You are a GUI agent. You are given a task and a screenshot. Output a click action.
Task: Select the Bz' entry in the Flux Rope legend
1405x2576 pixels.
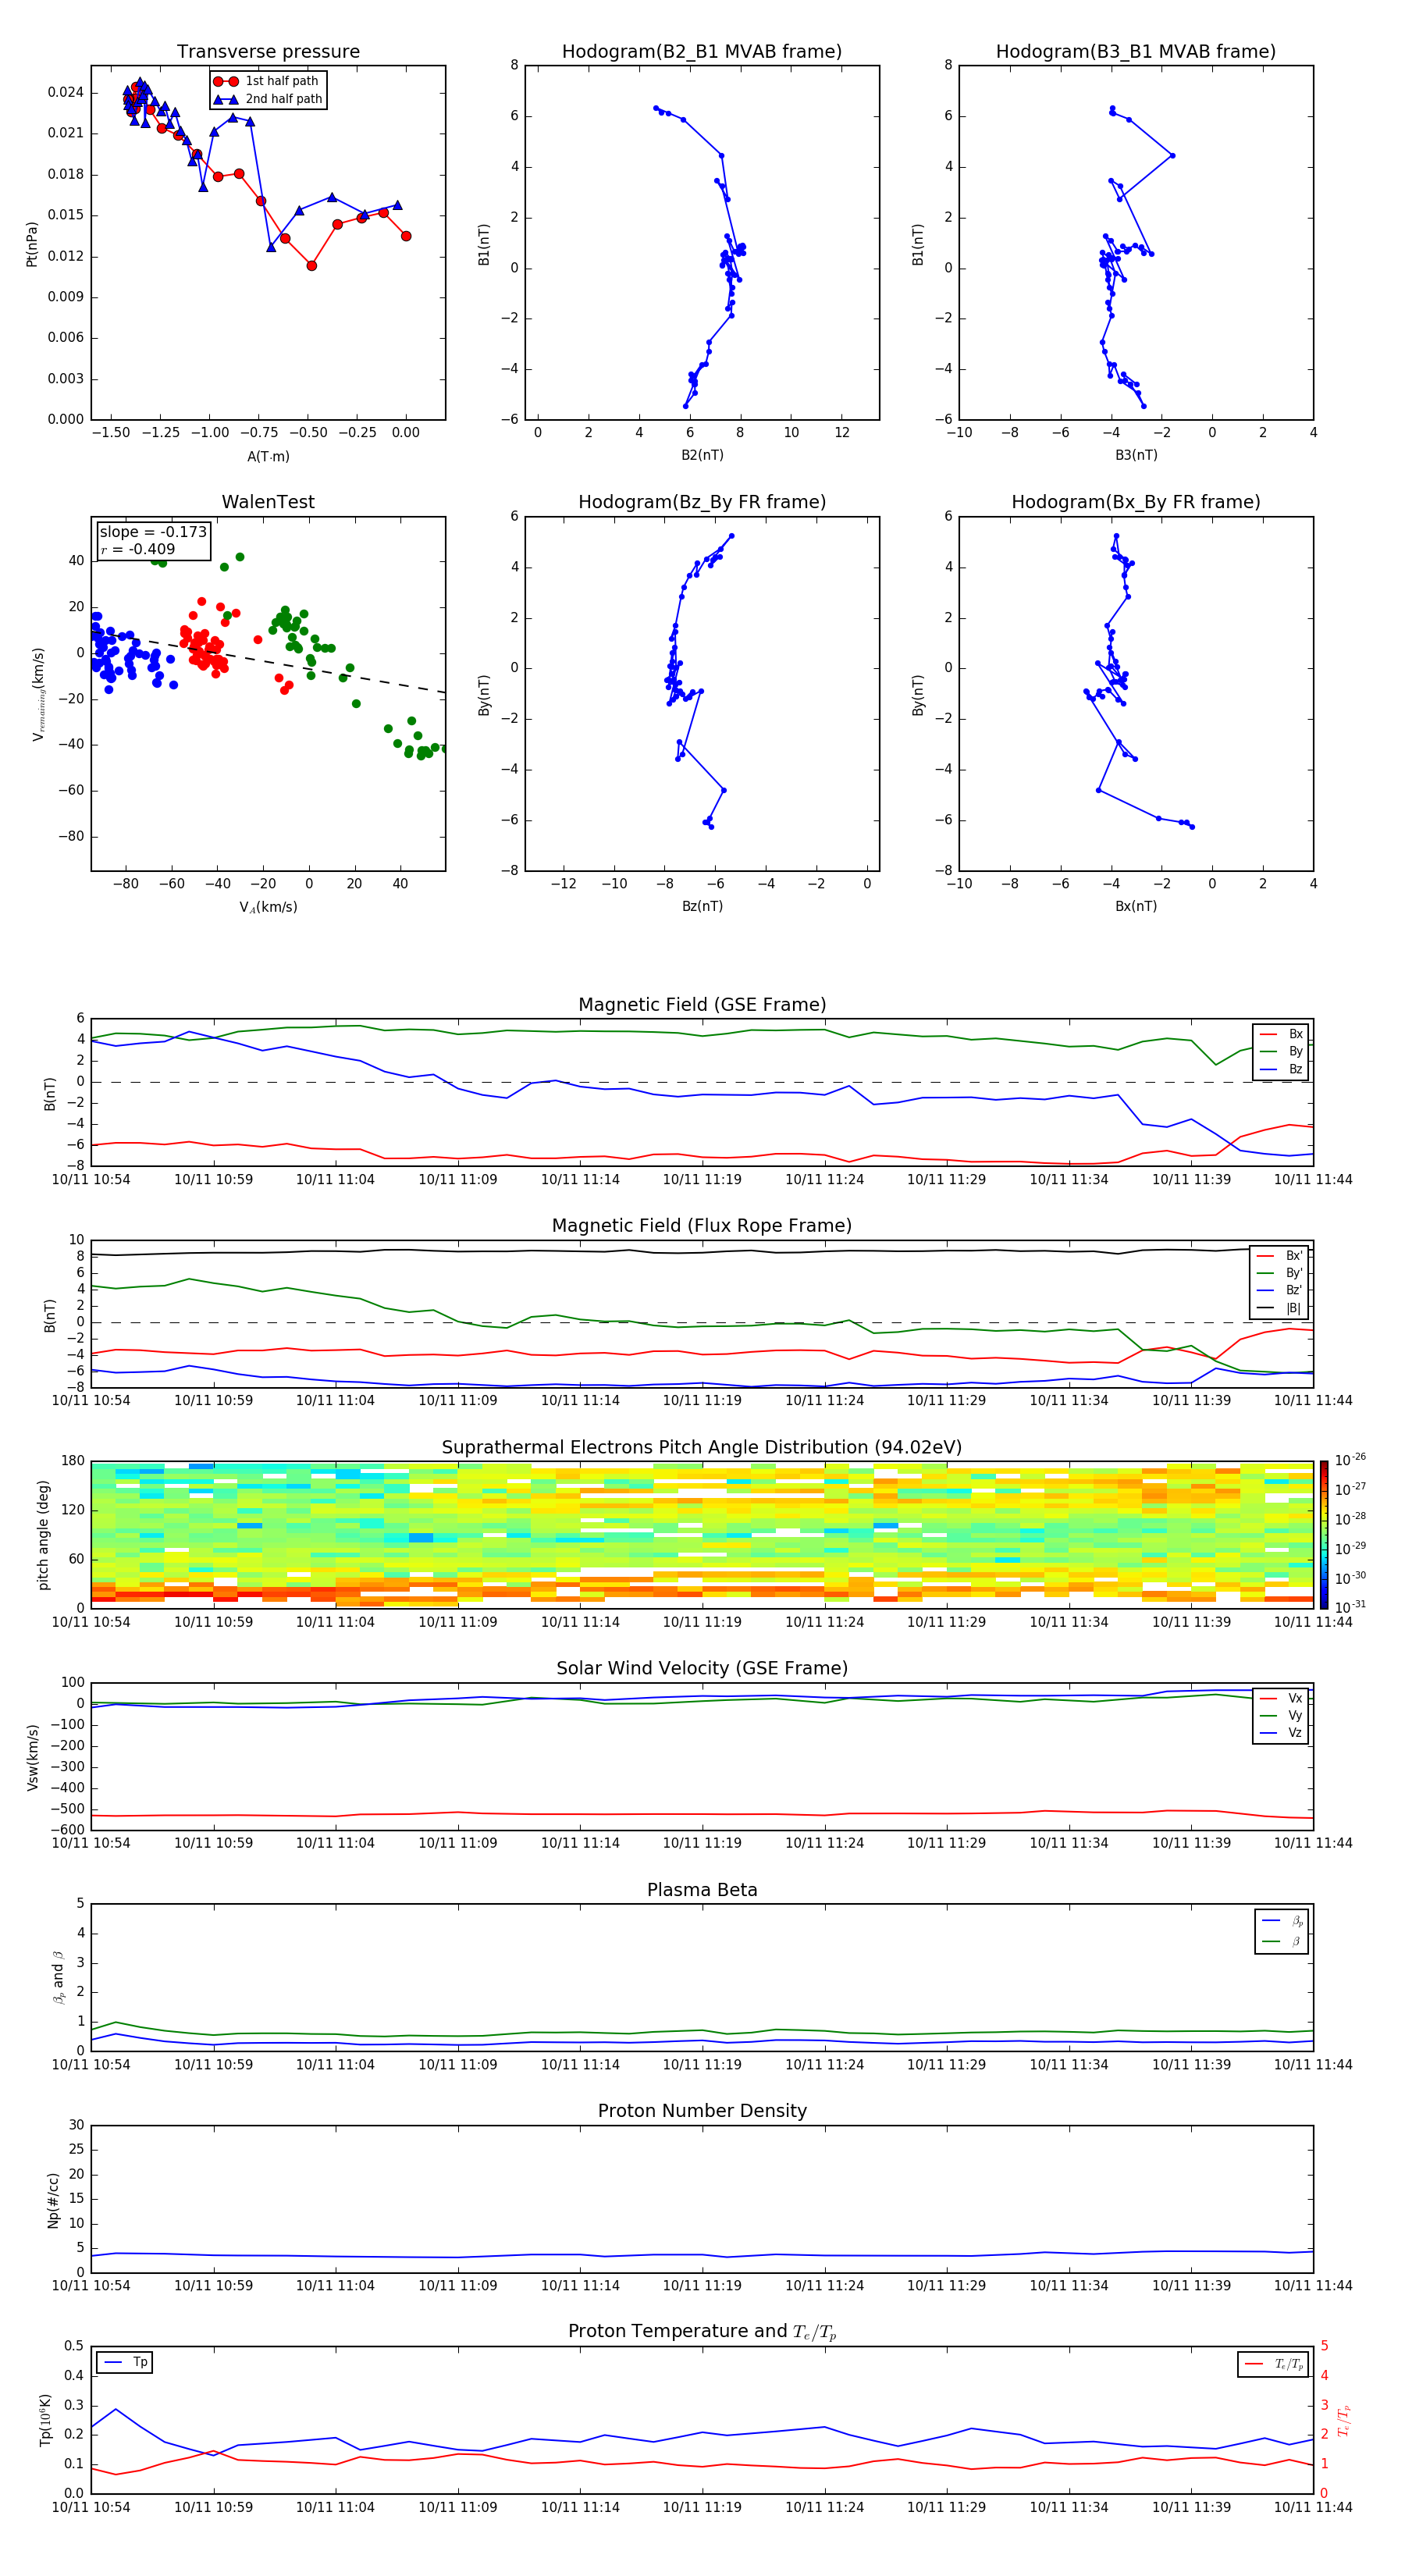click(x=1279, y=1290)
